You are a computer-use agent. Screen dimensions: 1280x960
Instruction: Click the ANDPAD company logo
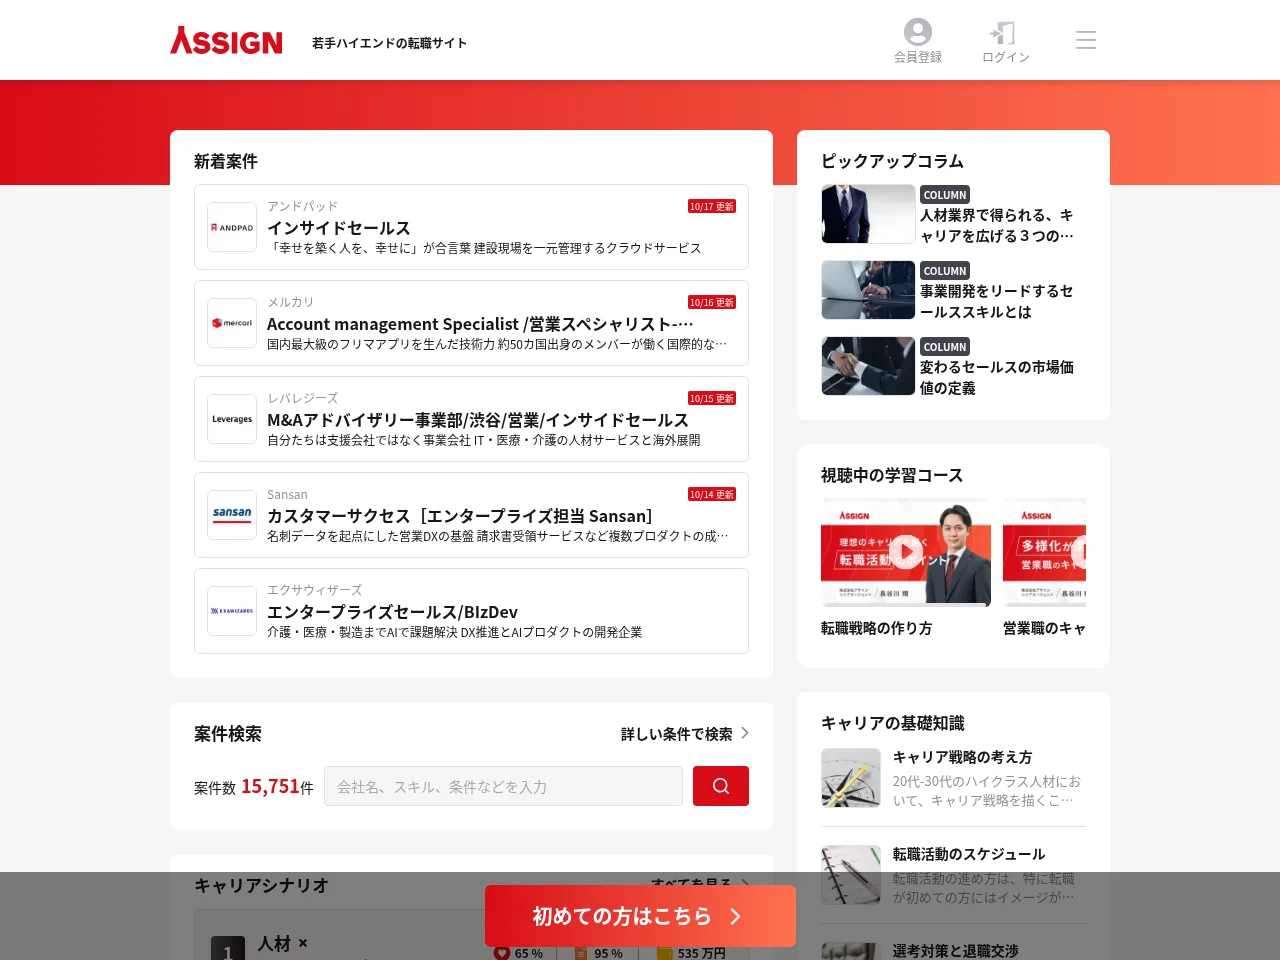click(232, 227)
